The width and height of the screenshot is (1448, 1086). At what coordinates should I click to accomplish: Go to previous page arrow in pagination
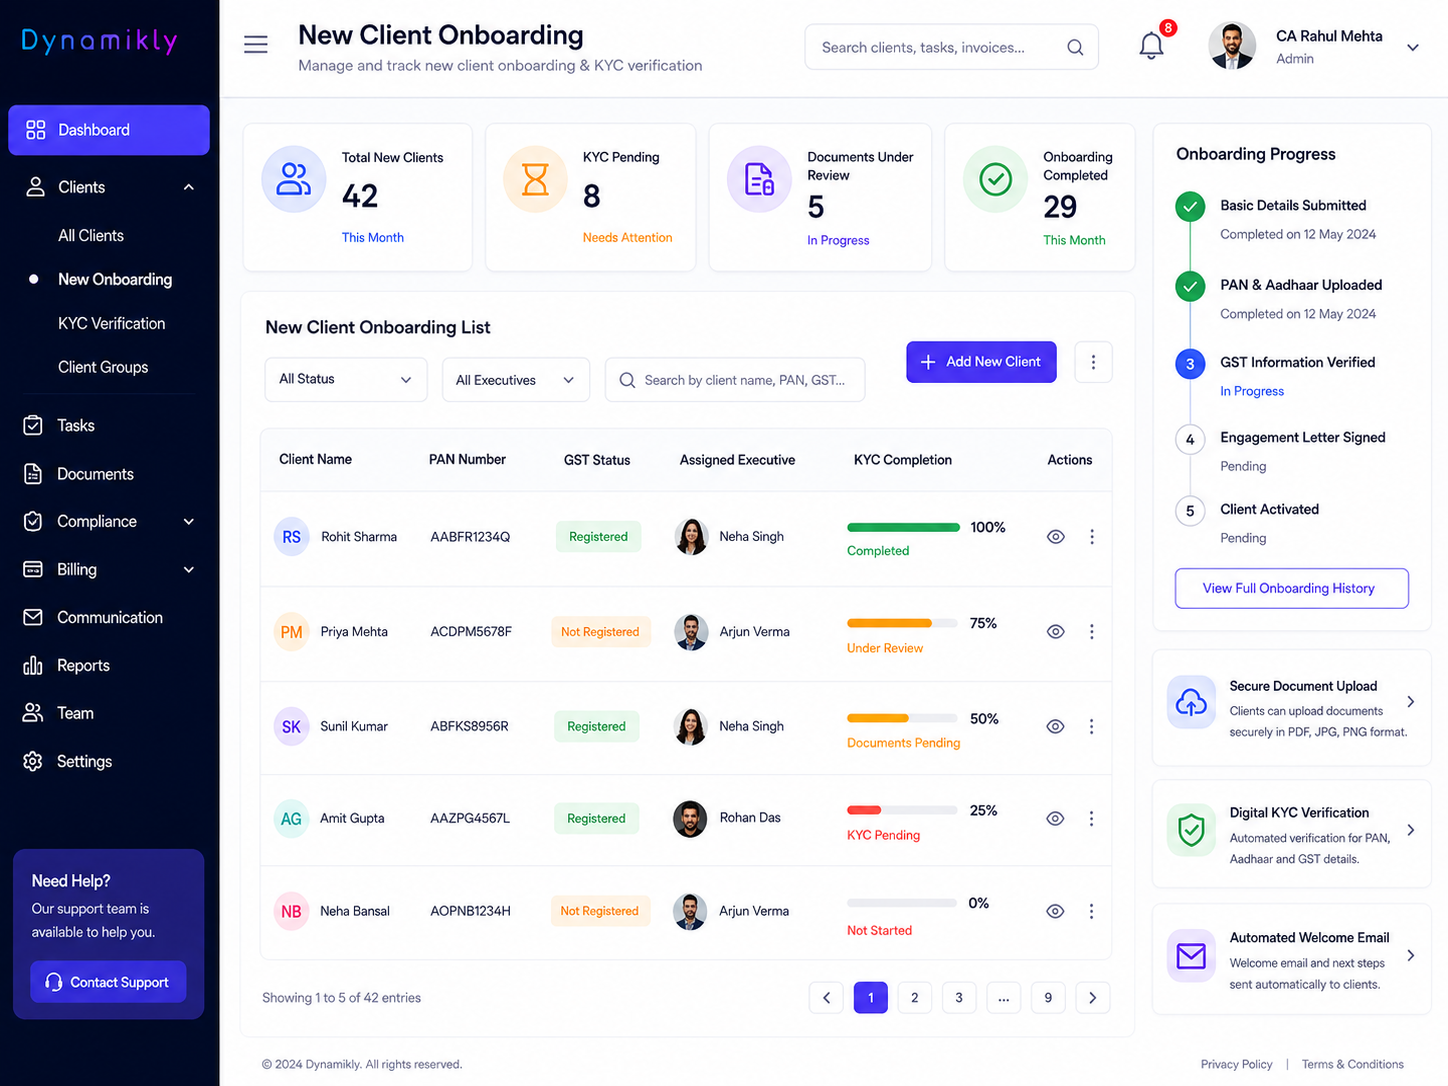(x=826, y=998)
